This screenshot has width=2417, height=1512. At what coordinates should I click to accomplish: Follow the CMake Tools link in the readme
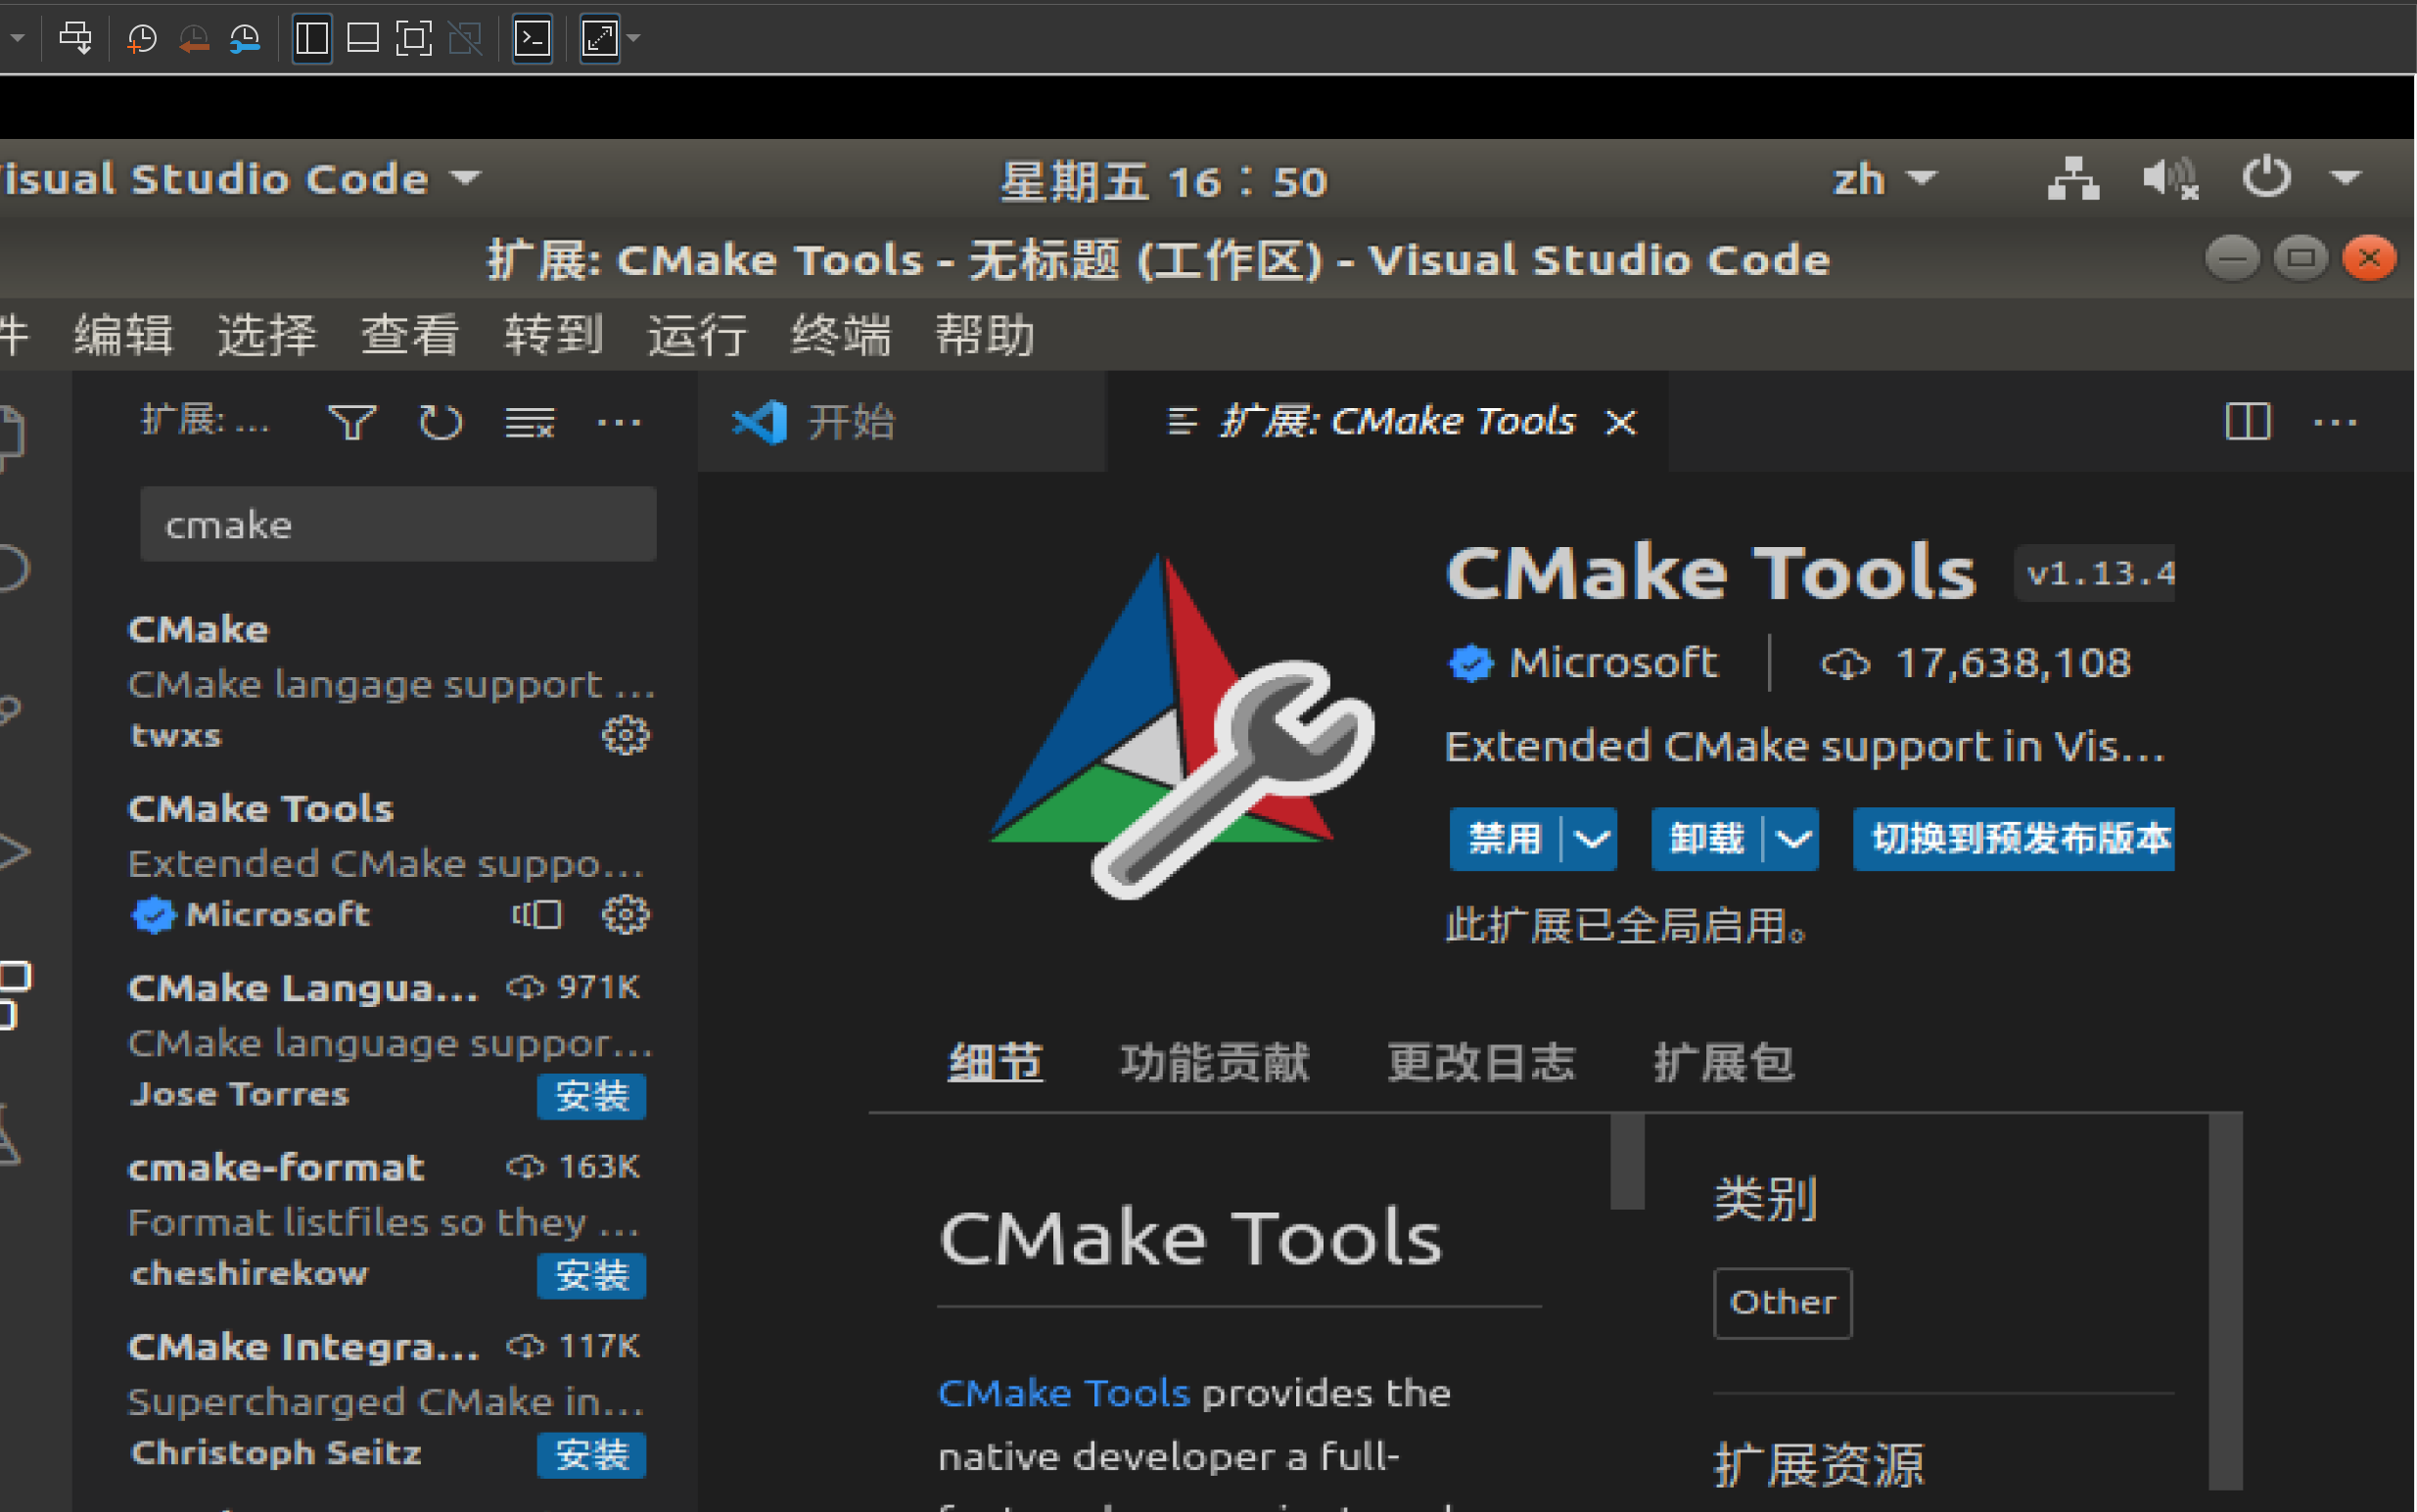click(1064, 1393)
